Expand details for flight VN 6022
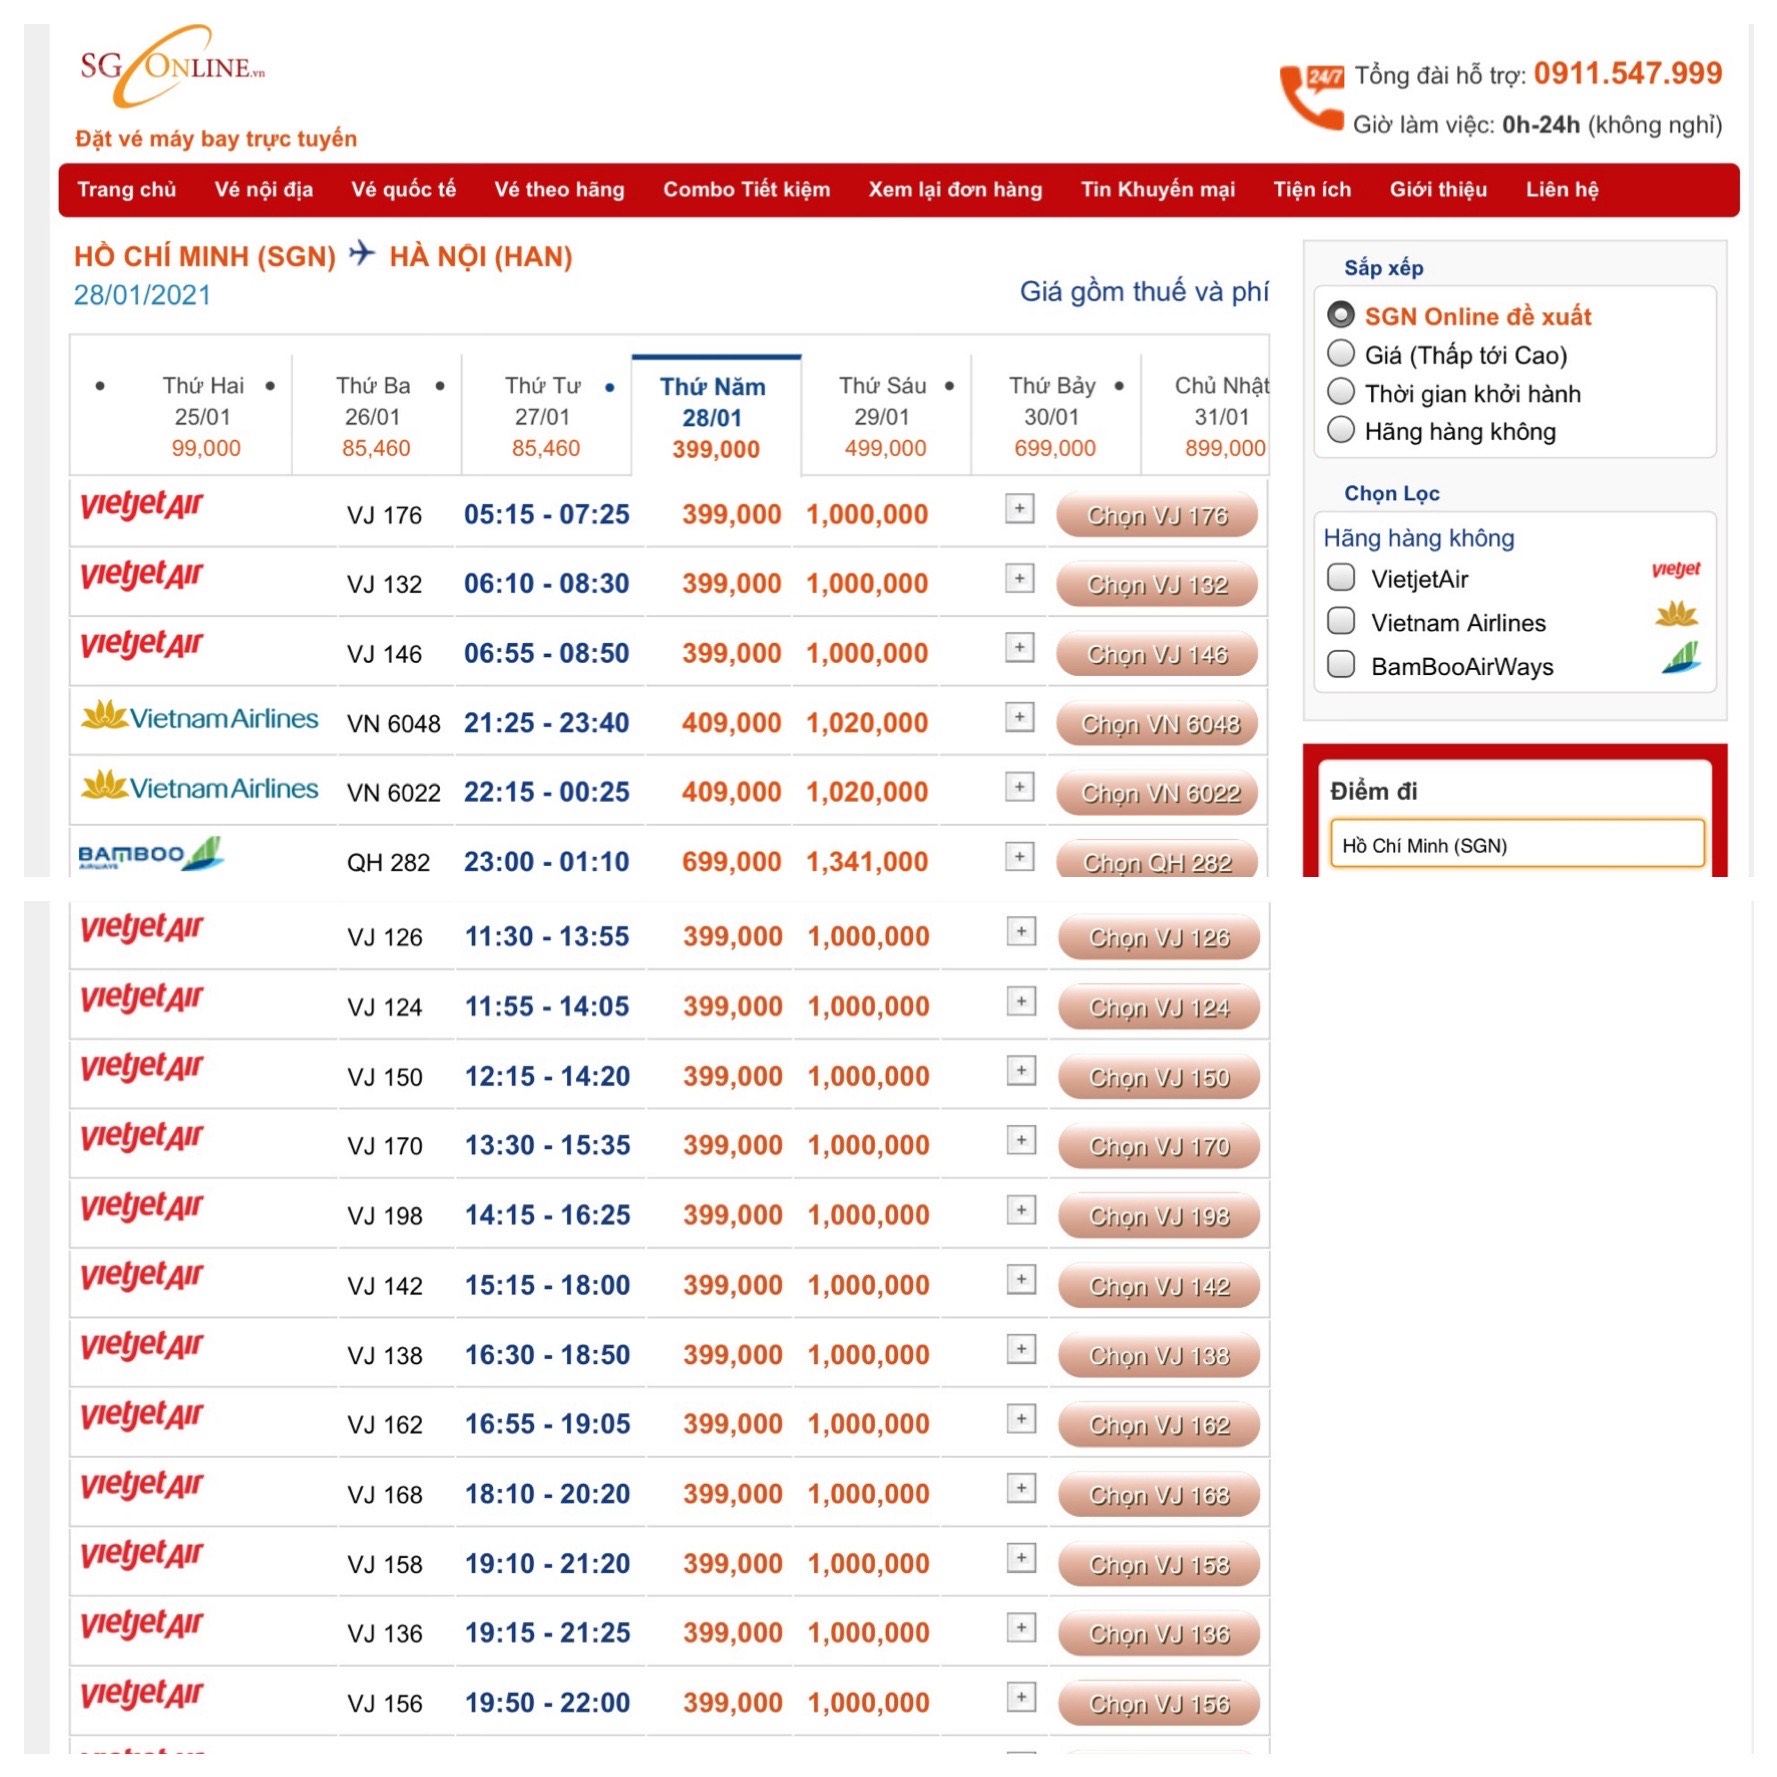The width and height of the screenshot is (1777, 1777). tap(1019, 787)
